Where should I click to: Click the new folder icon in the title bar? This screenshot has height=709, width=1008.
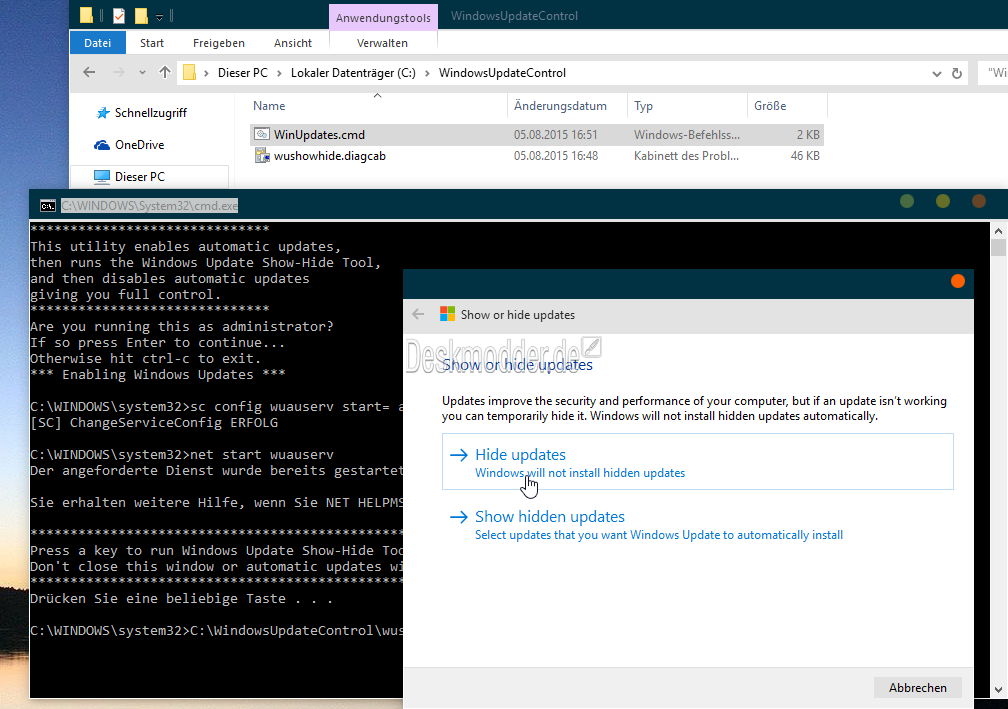click(141, 15)
